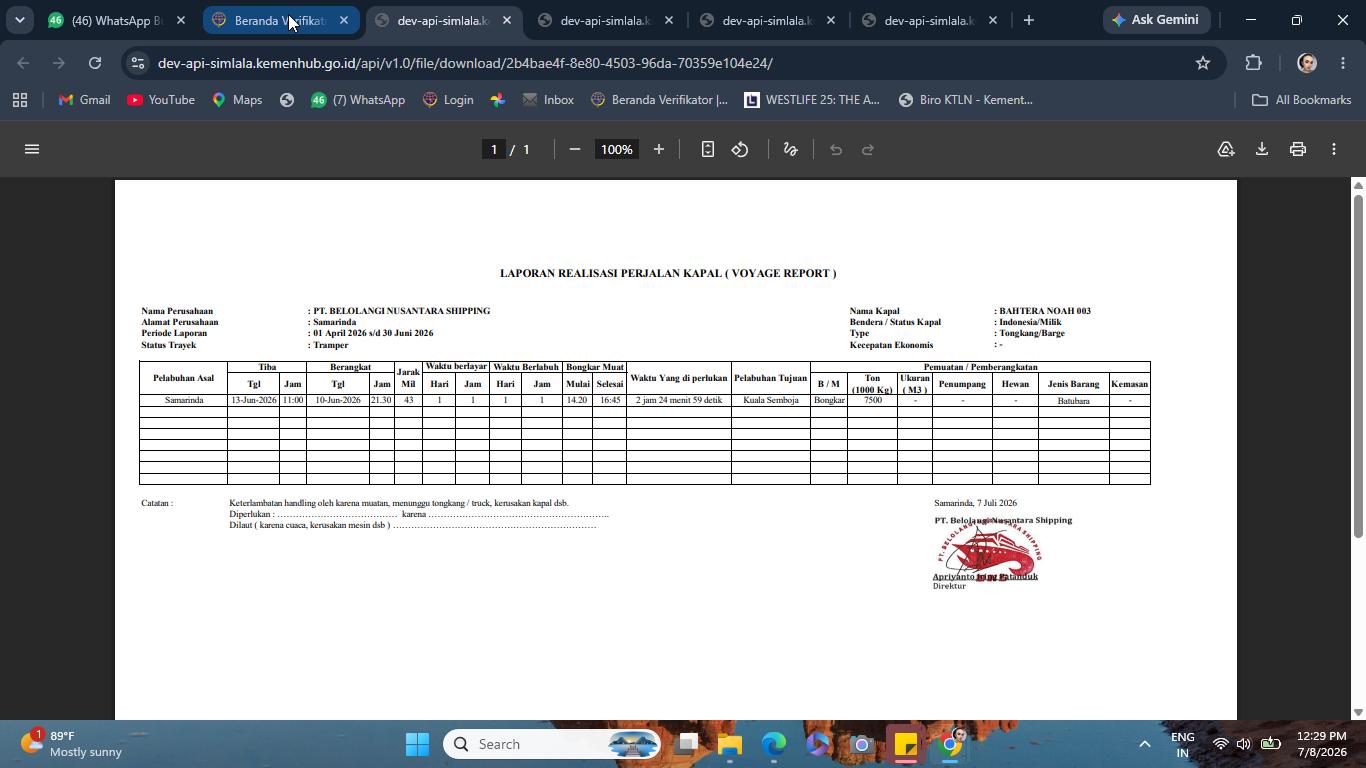1366x768 pixels.
Task: Reload the current page
Action: (95, 63)
